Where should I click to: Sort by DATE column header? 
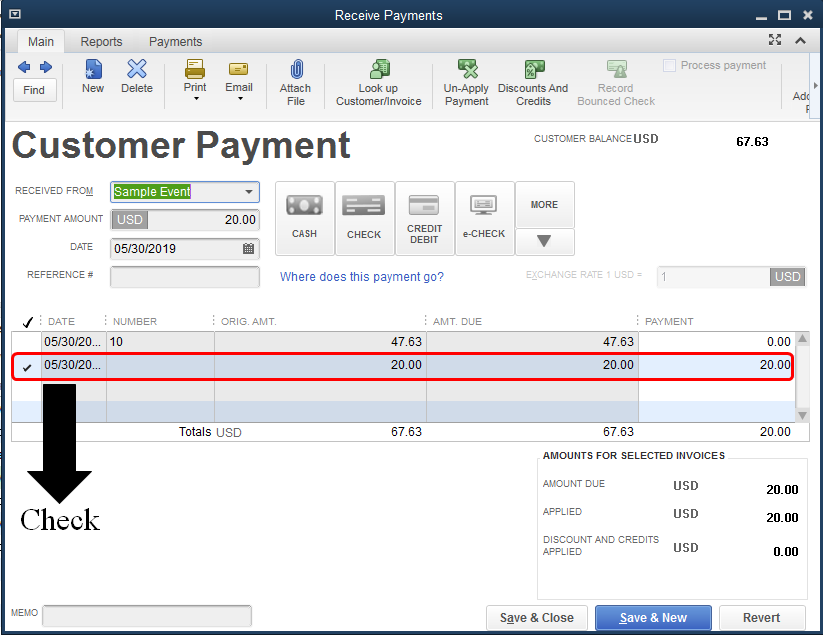(x=61, y=322)
